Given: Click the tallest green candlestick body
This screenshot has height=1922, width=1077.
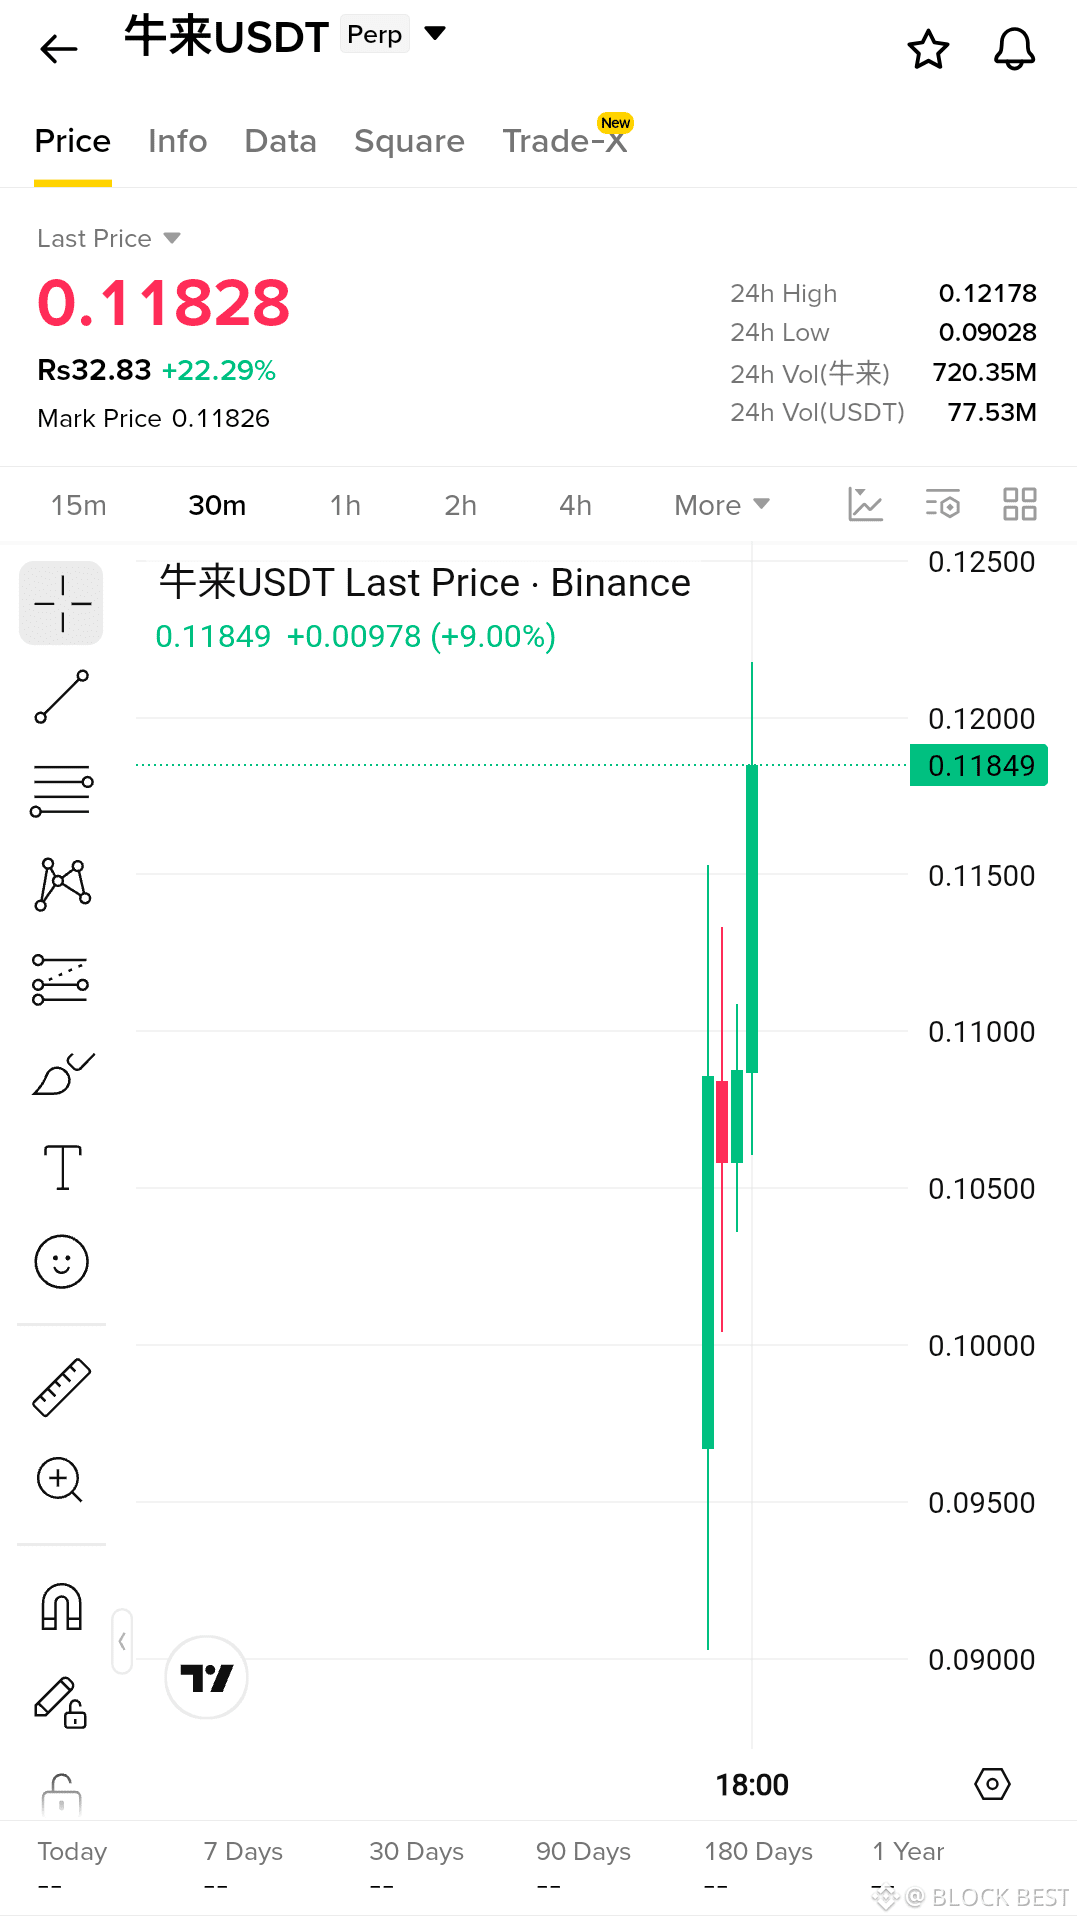Looking at the screenshot, I should [708, 1262].
